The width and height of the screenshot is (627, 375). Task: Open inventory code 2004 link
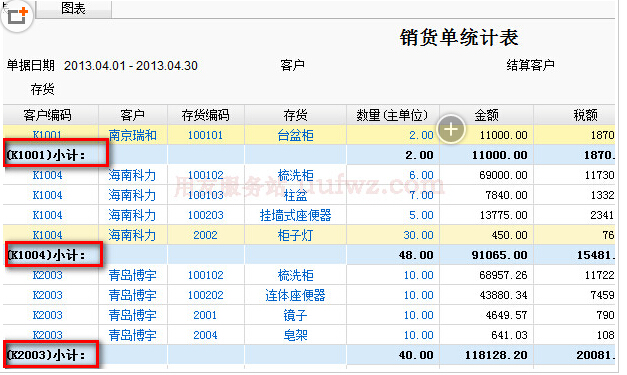click(205, 335)
